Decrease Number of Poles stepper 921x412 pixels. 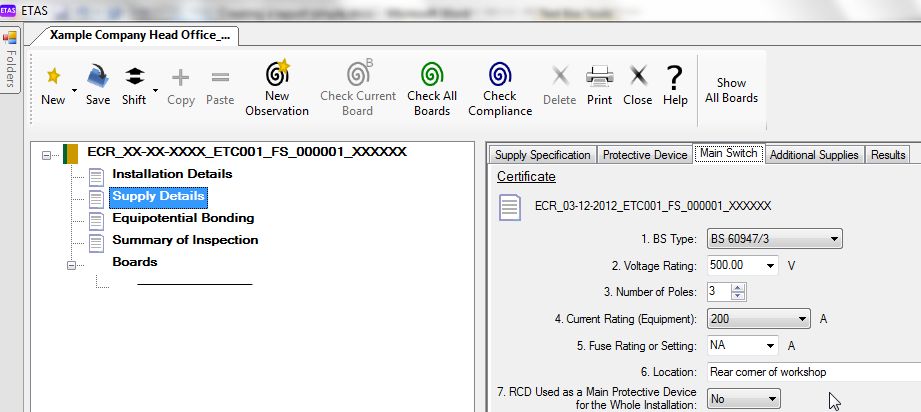739,296
